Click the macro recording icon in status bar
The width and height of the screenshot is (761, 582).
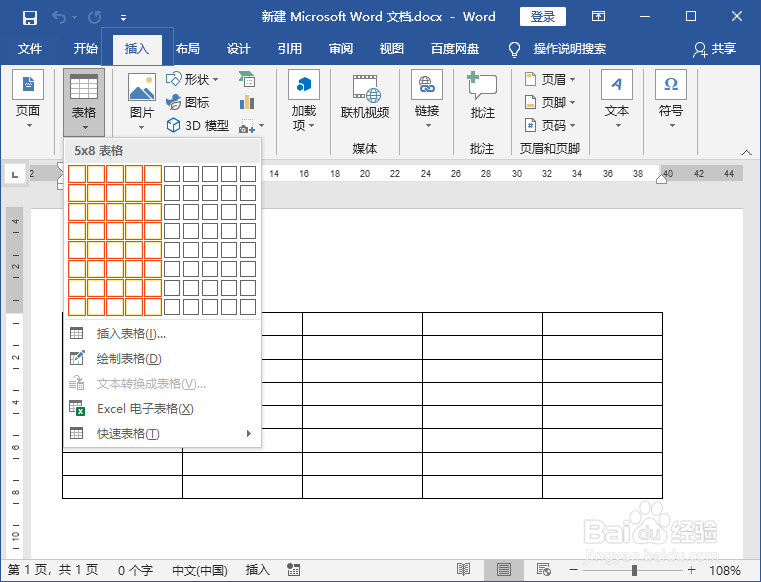click(x=293, y=570)
